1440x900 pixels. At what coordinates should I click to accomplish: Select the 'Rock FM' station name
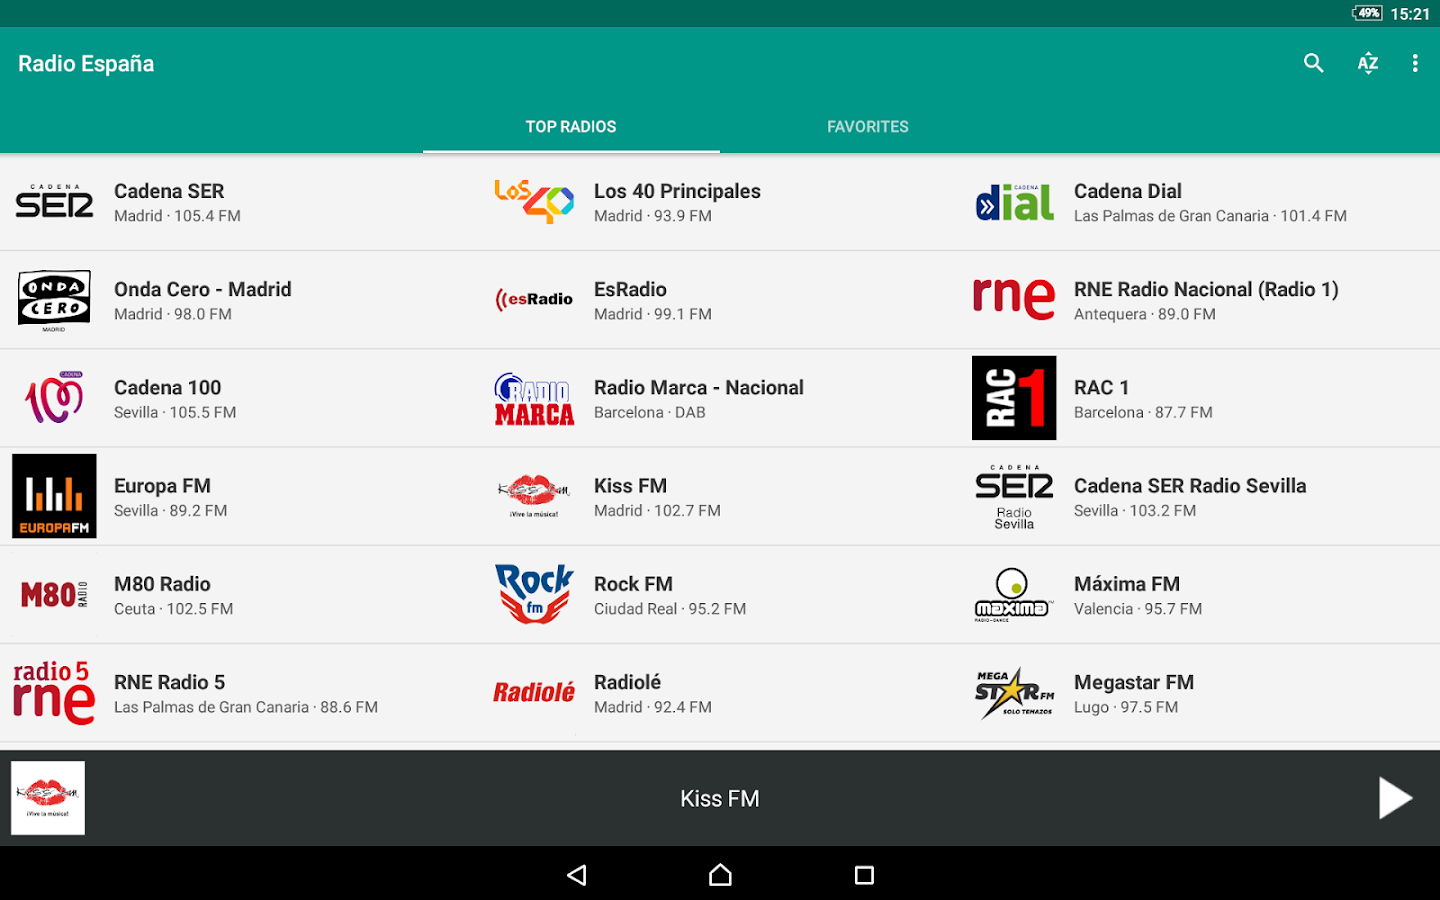tap(633, 584)
